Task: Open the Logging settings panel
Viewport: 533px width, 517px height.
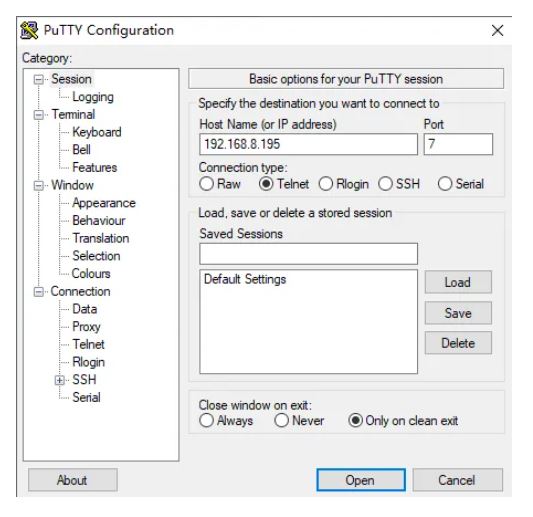Action: coord(93,97)
